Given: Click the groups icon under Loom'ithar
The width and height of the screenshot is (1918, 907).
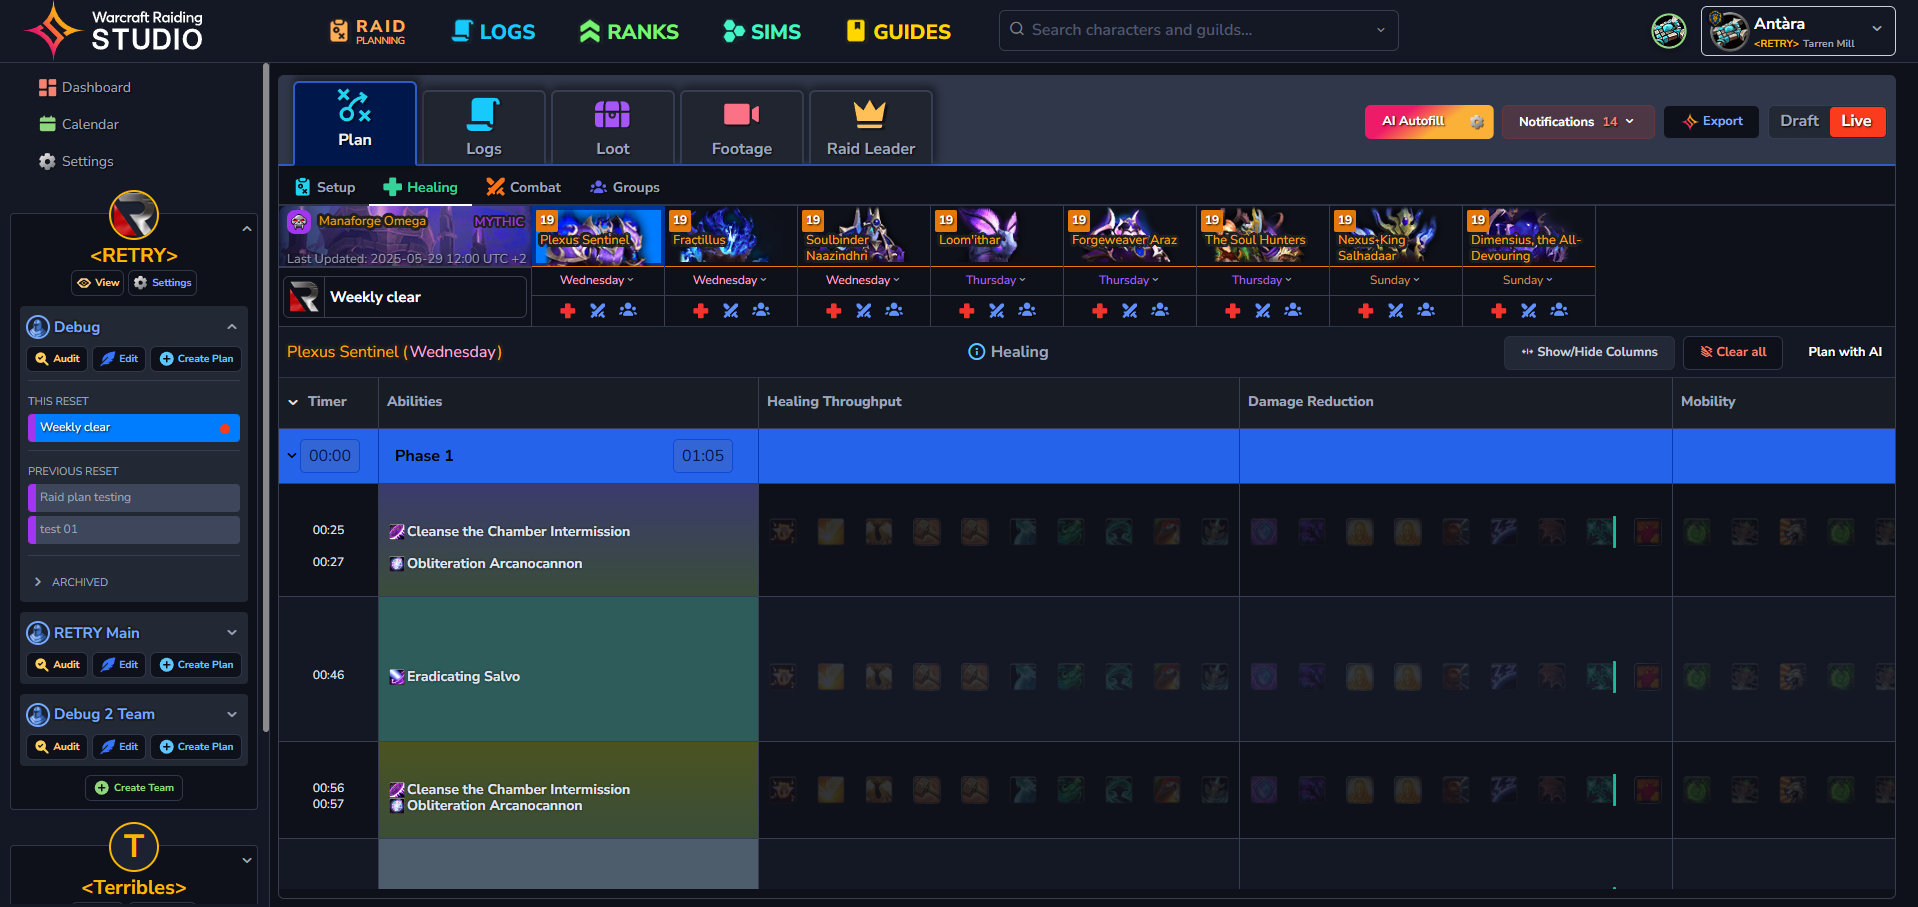Looking at the screenshot, I should click(1027, 311).
